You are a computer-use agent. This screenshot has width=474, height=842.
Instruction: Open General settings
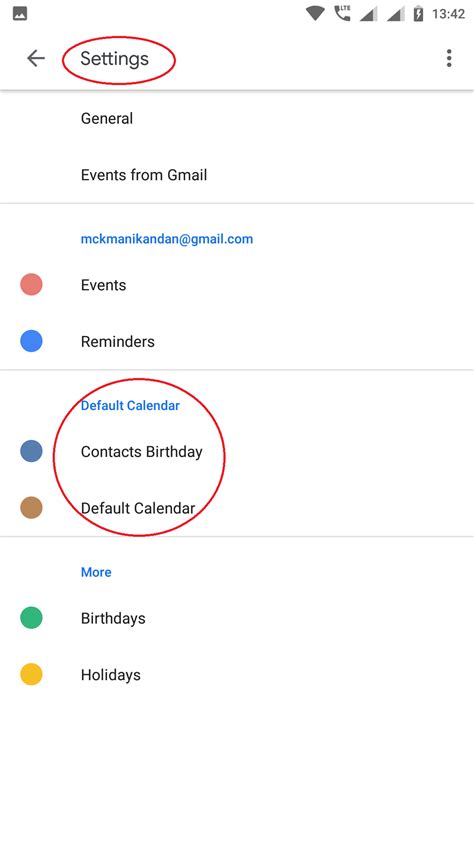point(237,118)
